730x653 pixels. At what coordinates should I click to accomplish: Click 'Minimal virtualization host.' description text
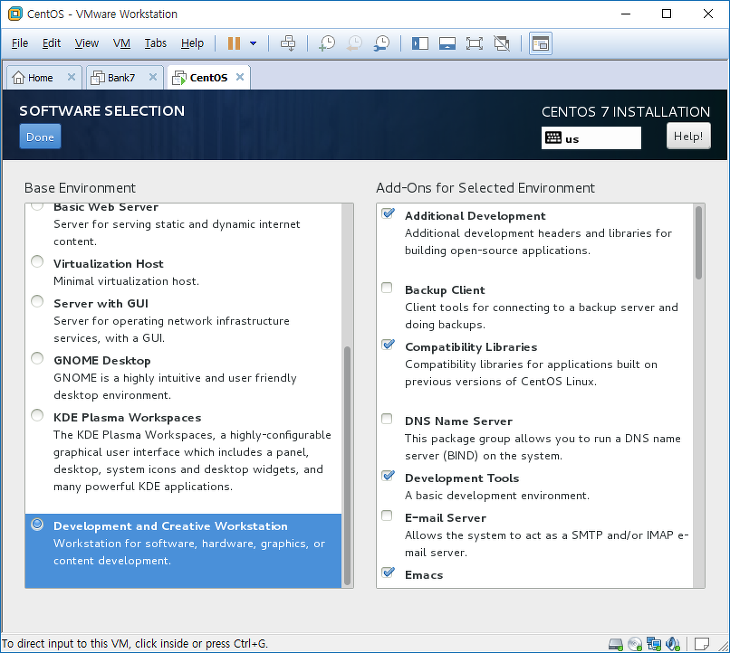coord(126,281)
